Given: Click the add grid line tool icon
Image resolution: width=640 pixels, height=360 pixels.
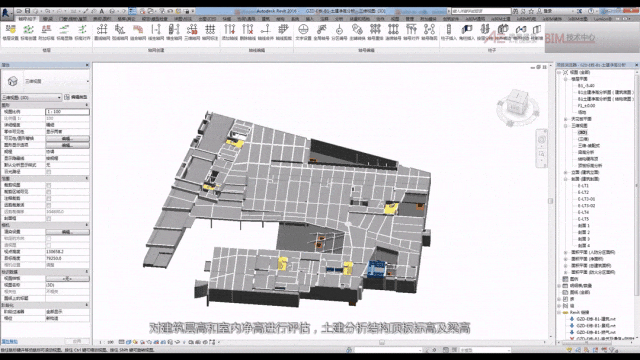Looking at the screenshot, I should coord(230,29).
